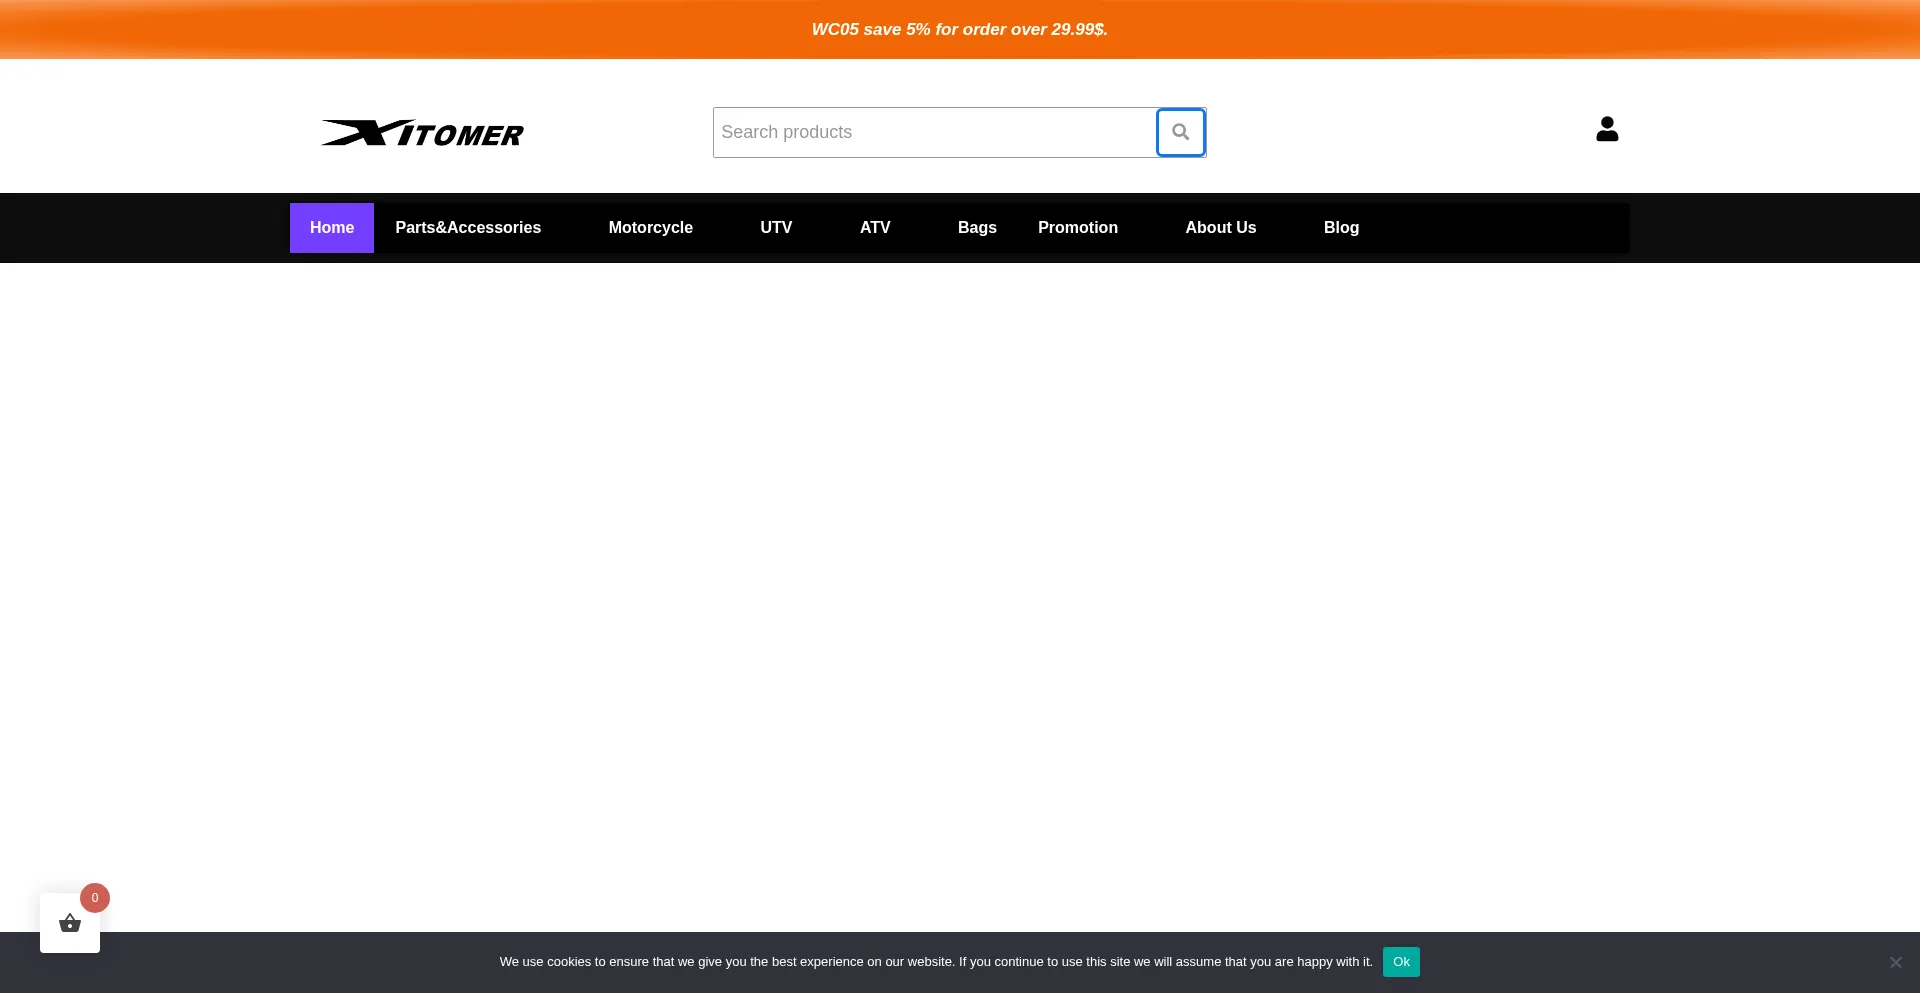The height and width of the screenshot is (993, 1920).
Task: Open the user account icon
Action: 1606,129
